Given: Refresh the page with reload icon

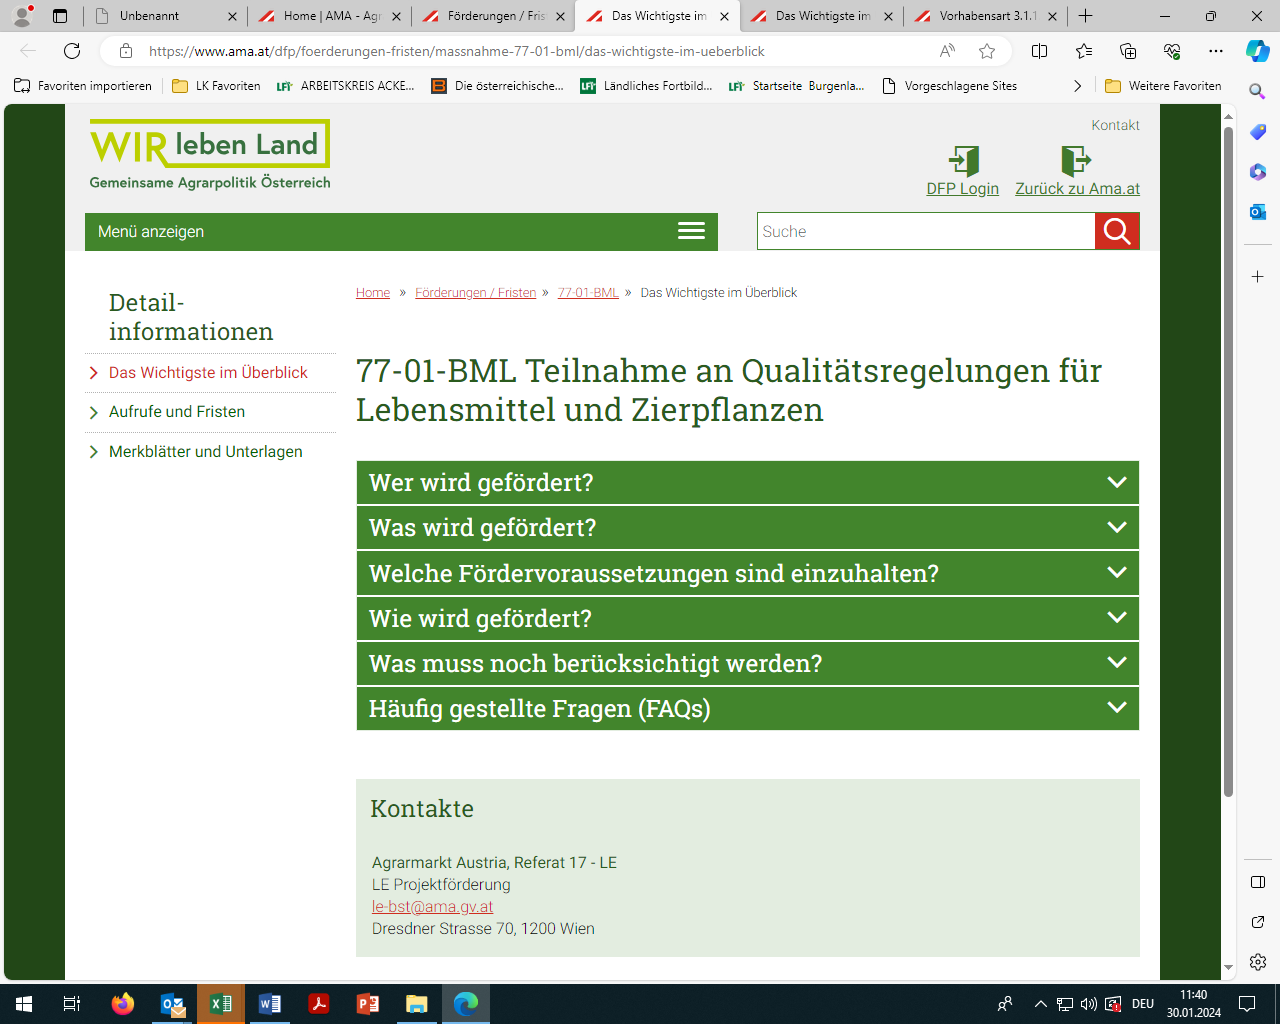Looking at the screenshot, I should point(72,51).
